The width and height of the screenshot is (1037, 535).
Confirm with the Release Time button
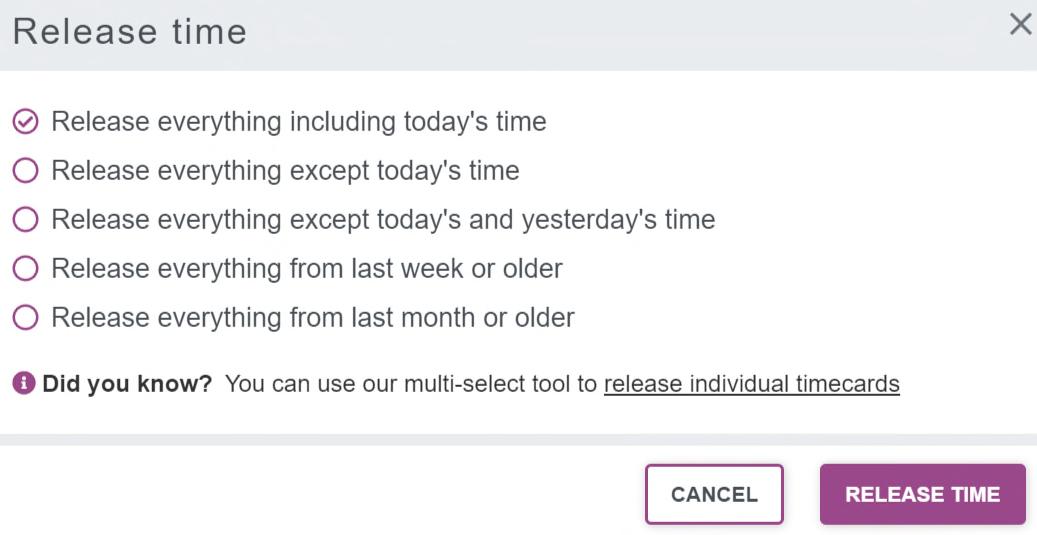922,494
